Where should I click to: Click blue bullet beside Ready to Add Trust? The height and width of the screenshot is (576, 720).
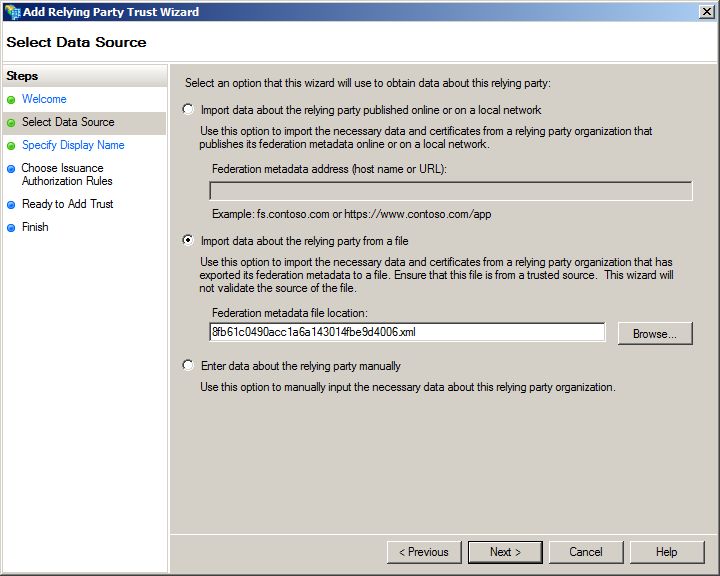click(11, 205)
